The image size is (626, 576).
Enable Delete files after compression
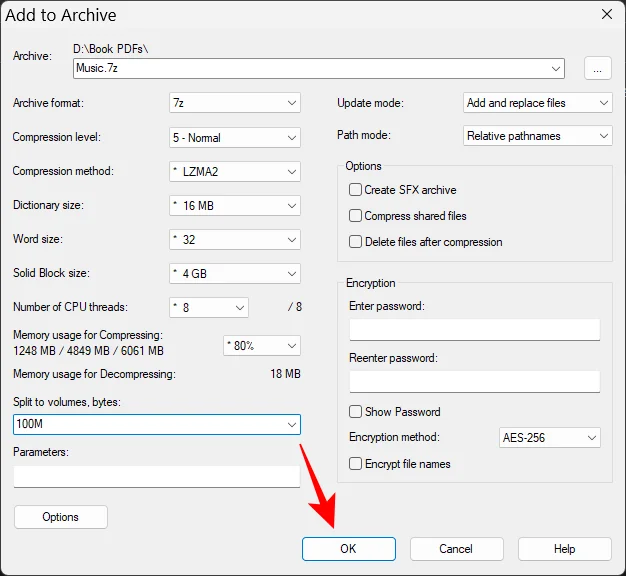tap(355, 241)
